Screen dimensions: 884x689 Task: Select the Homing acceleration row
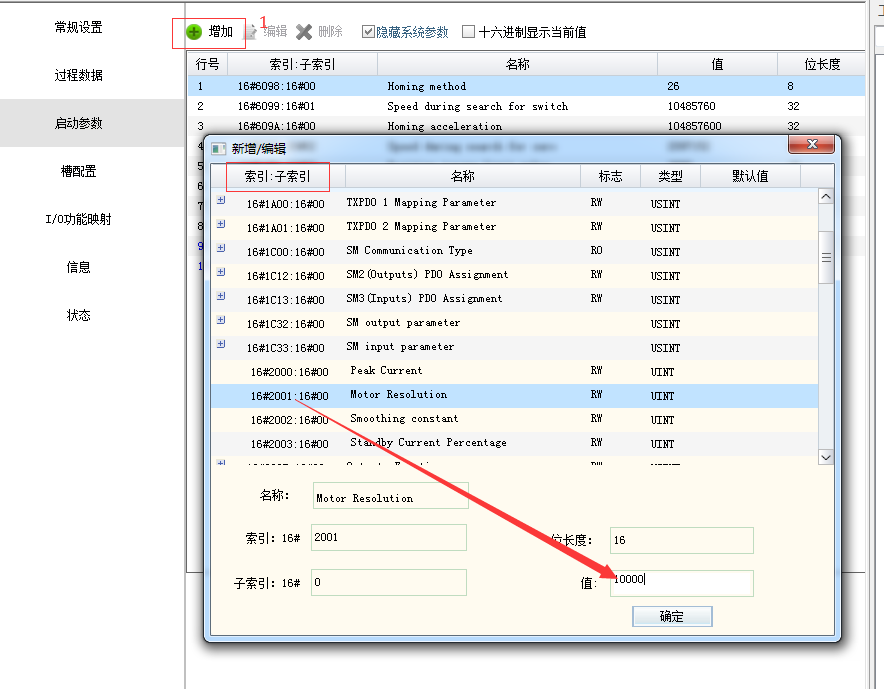[526, 126]
